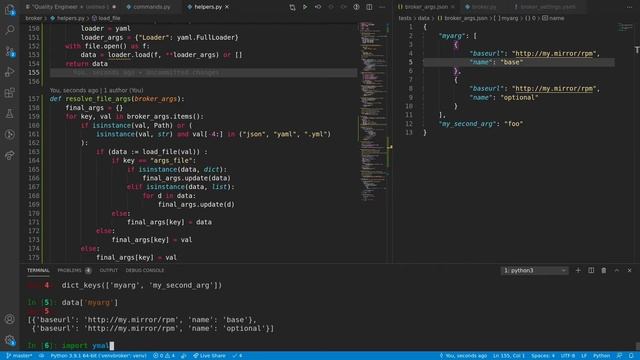
Task: Open the Run and Debug view
Action: (x=10, y=72)
